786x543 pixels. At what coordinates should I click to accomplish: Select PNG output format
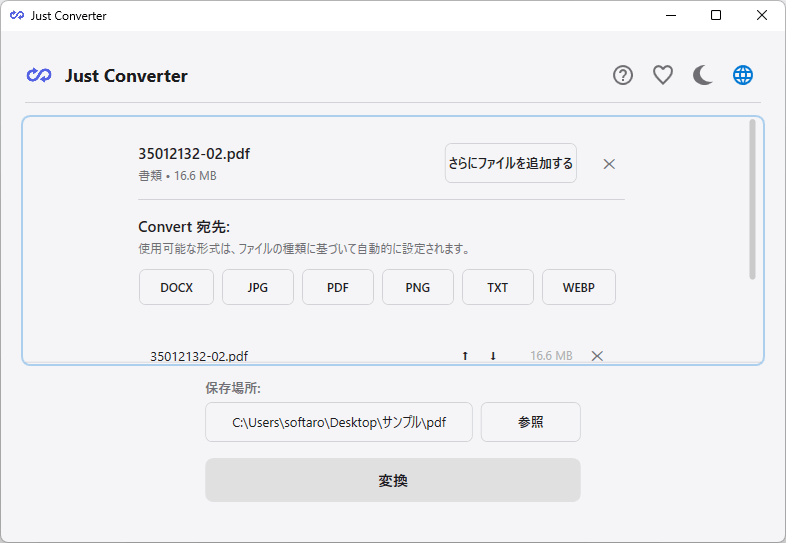tap(418, 287)
